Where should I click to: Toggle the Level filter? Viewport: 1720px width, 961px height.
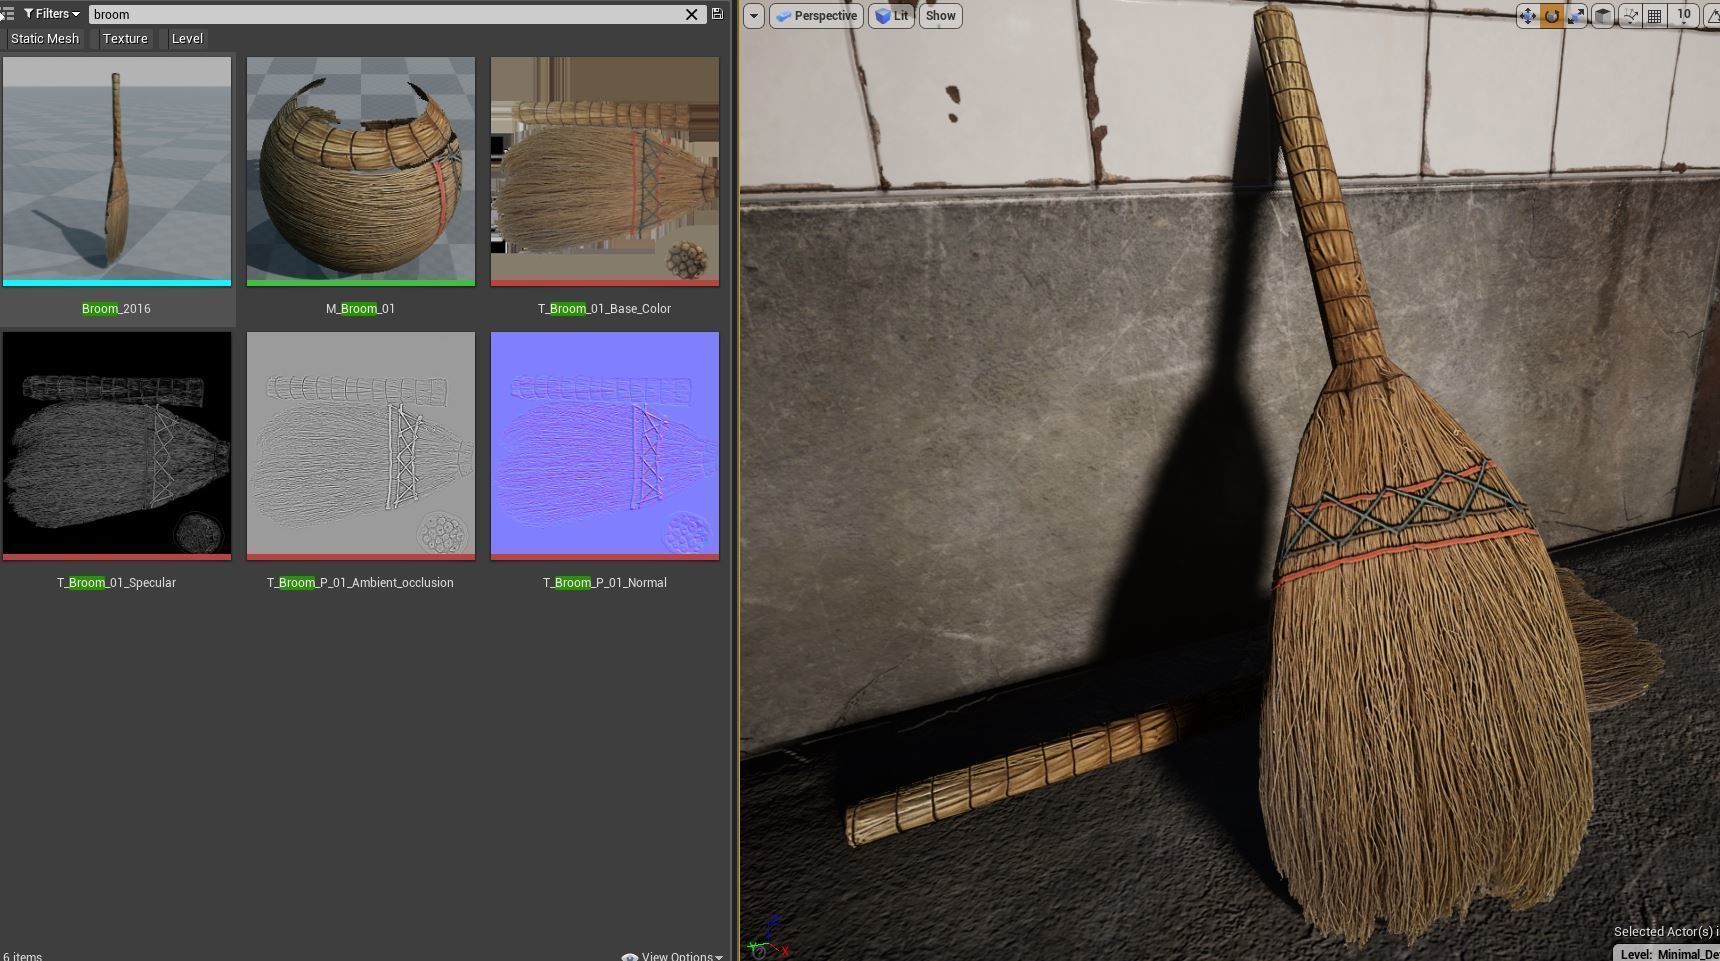point(186,38)
